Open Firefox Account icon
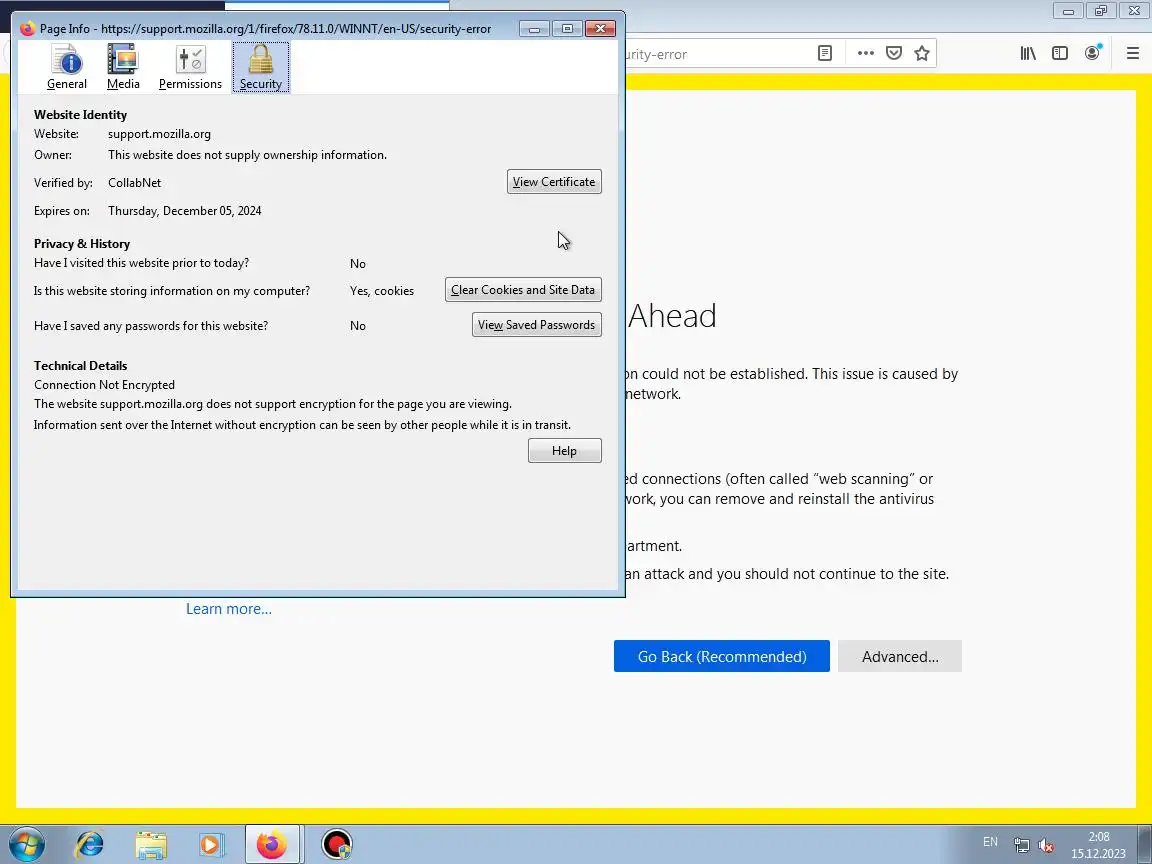Image resolution: width=1152 pixels, height=864 pixels. tap(1092, 53)
